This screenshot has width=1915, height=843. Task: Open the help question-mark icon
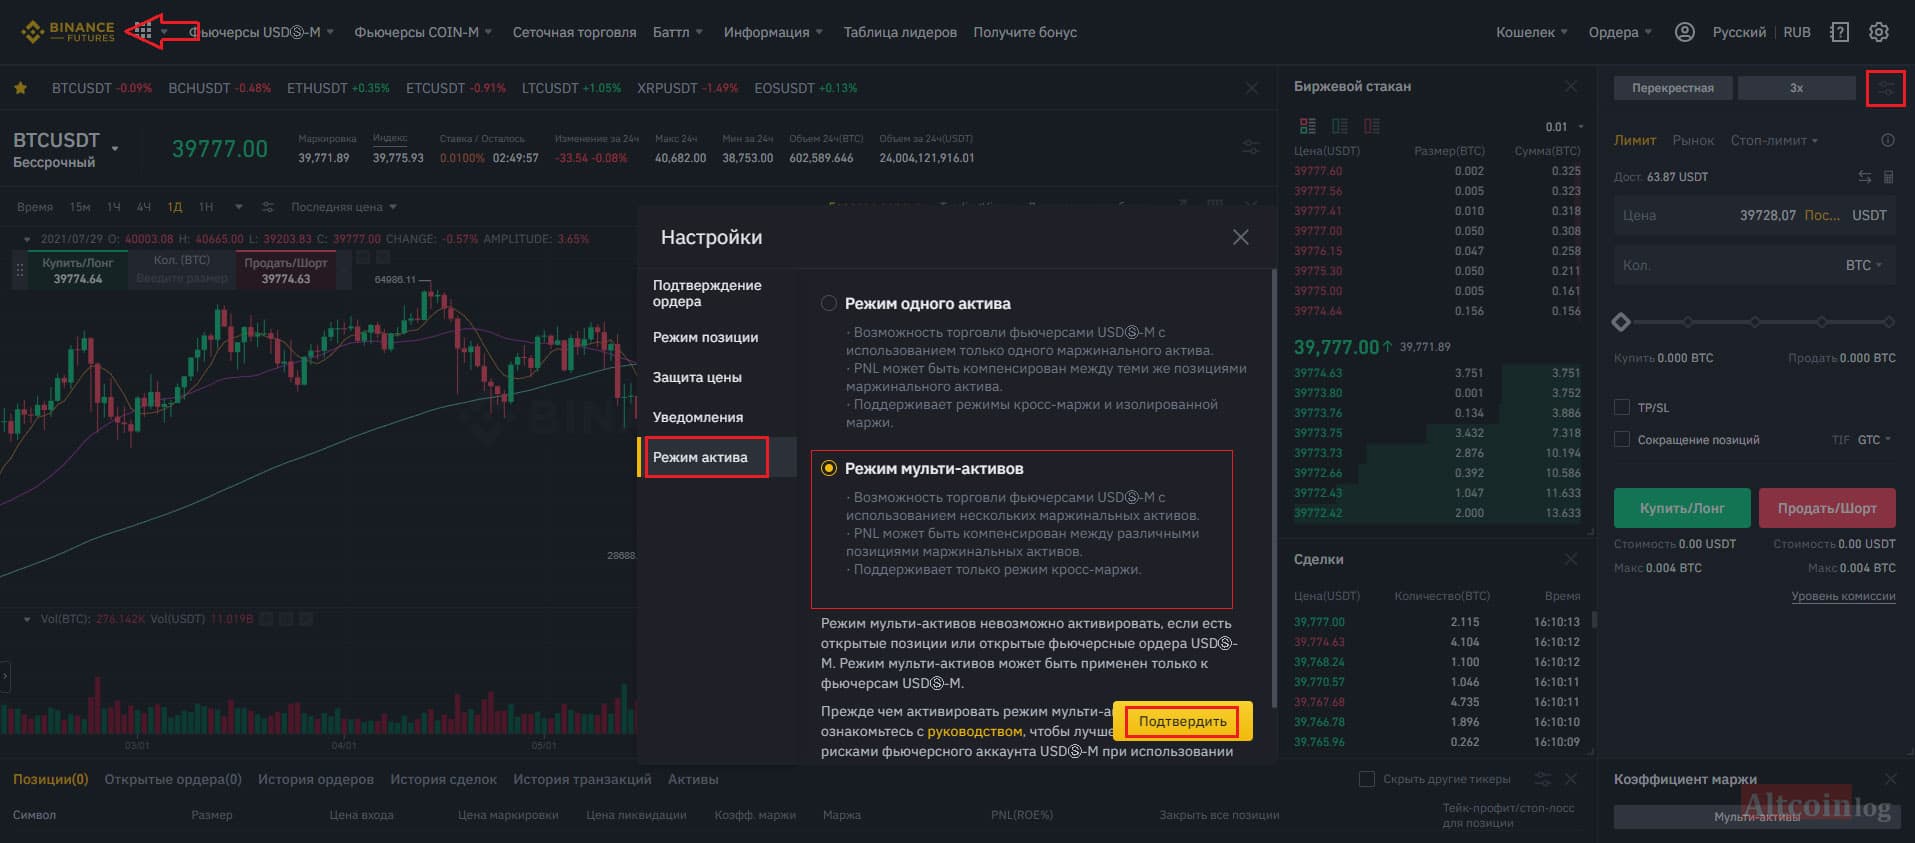coord(1839,32)
